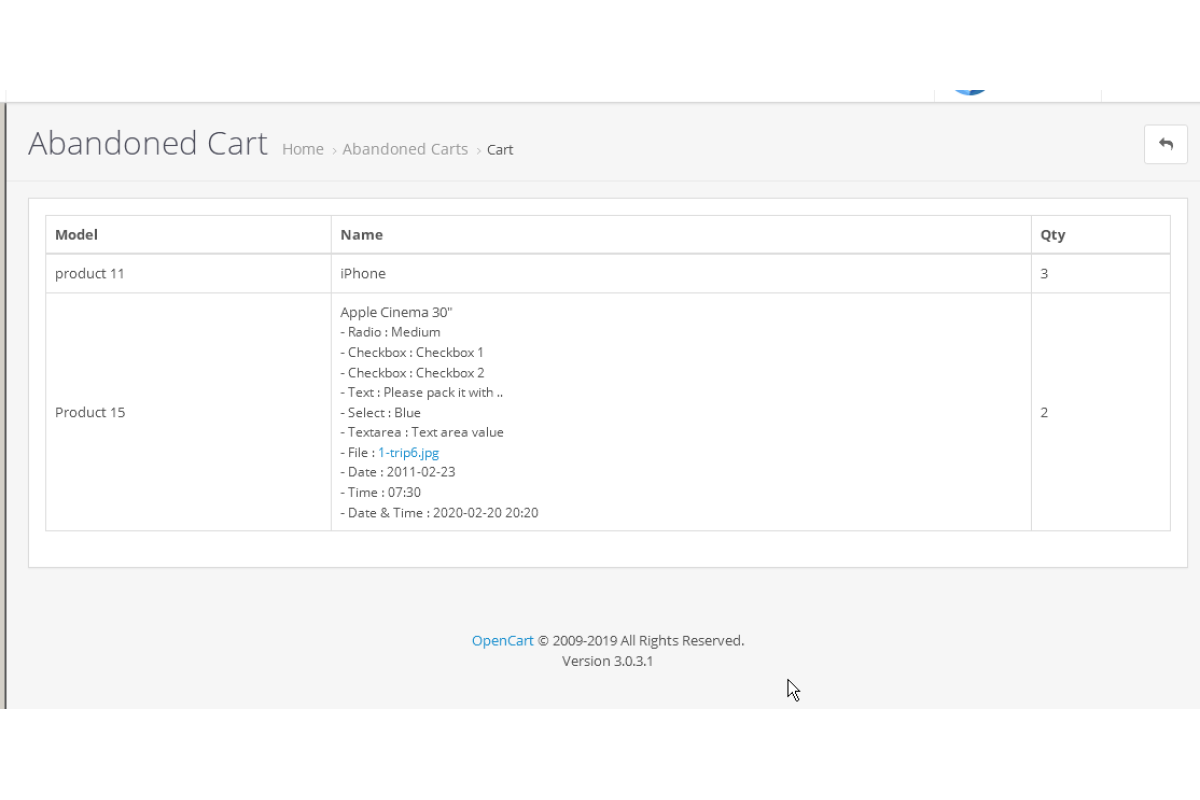
Task: Click the Model column header
Action: point(76,235)
